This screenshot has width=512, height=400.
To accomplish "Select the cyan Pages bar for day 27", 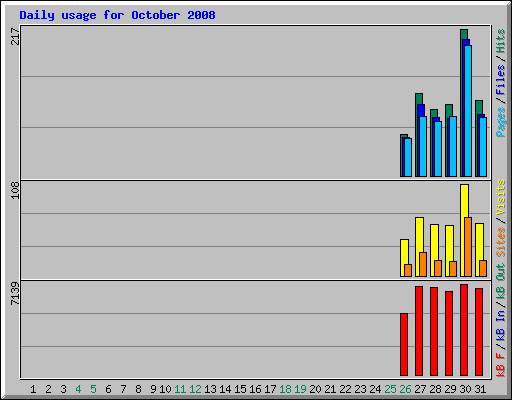I will [x=423, y=146].
